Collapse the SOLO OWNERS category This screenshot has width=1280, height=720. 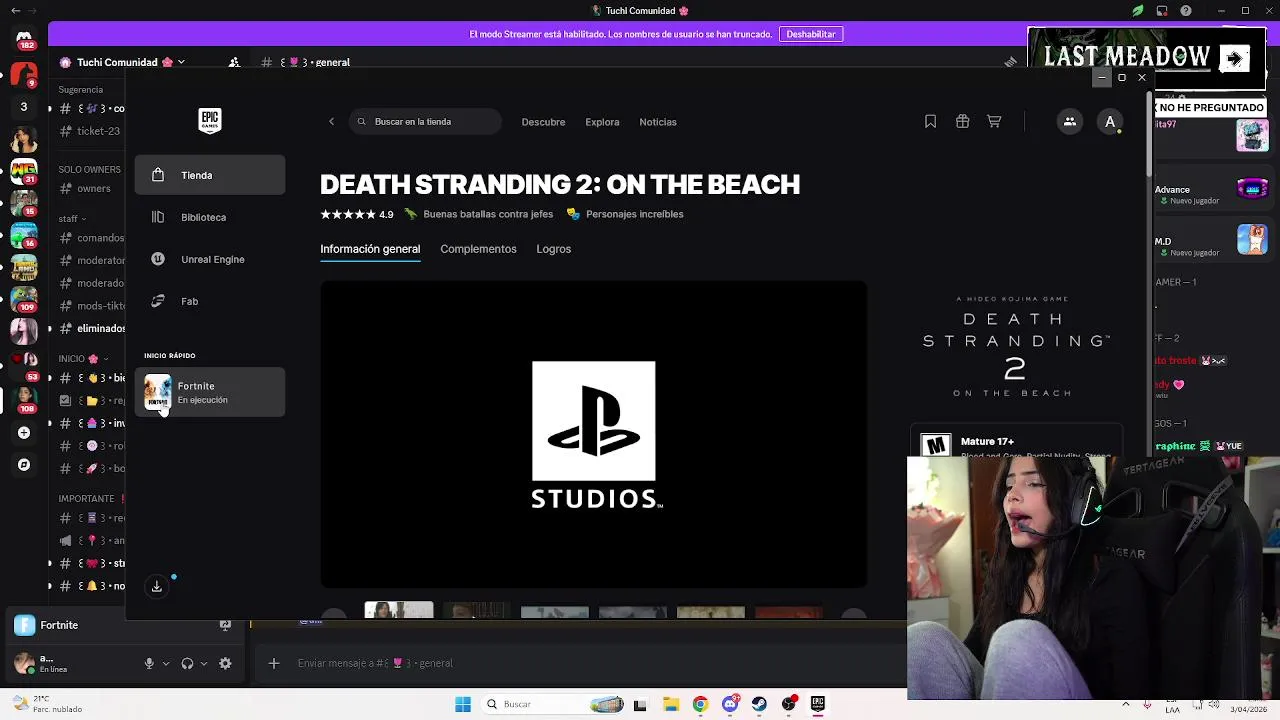(90, 169)
